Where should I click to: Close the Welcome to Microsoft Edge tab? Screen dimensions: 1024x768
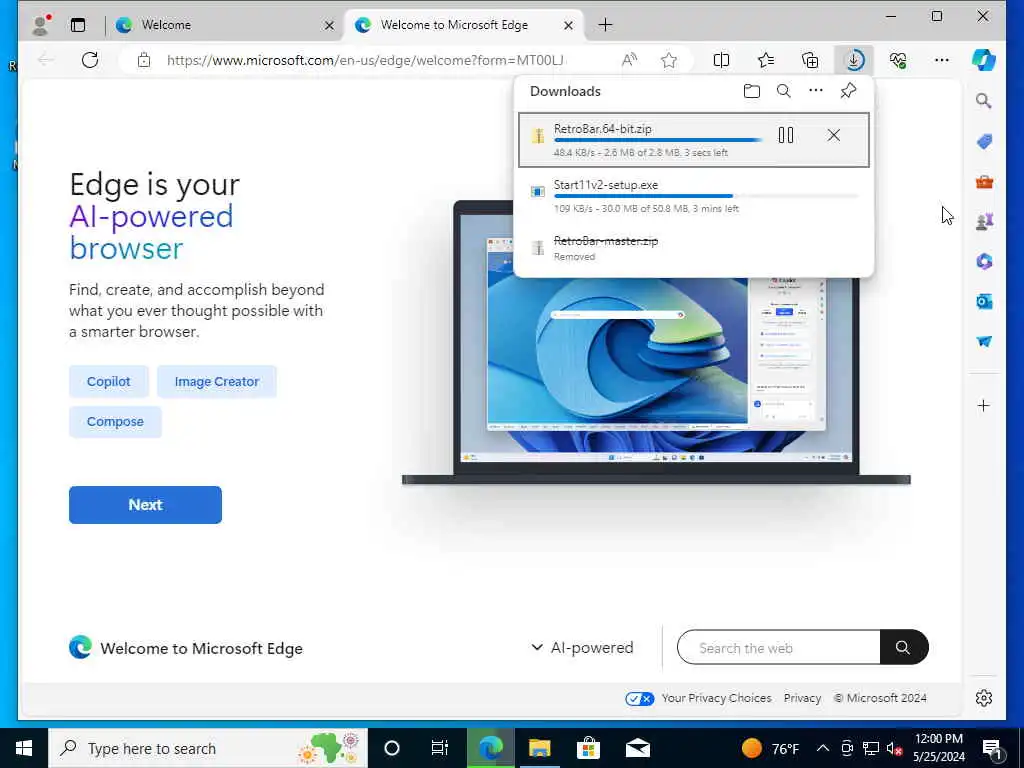(568, 25)
